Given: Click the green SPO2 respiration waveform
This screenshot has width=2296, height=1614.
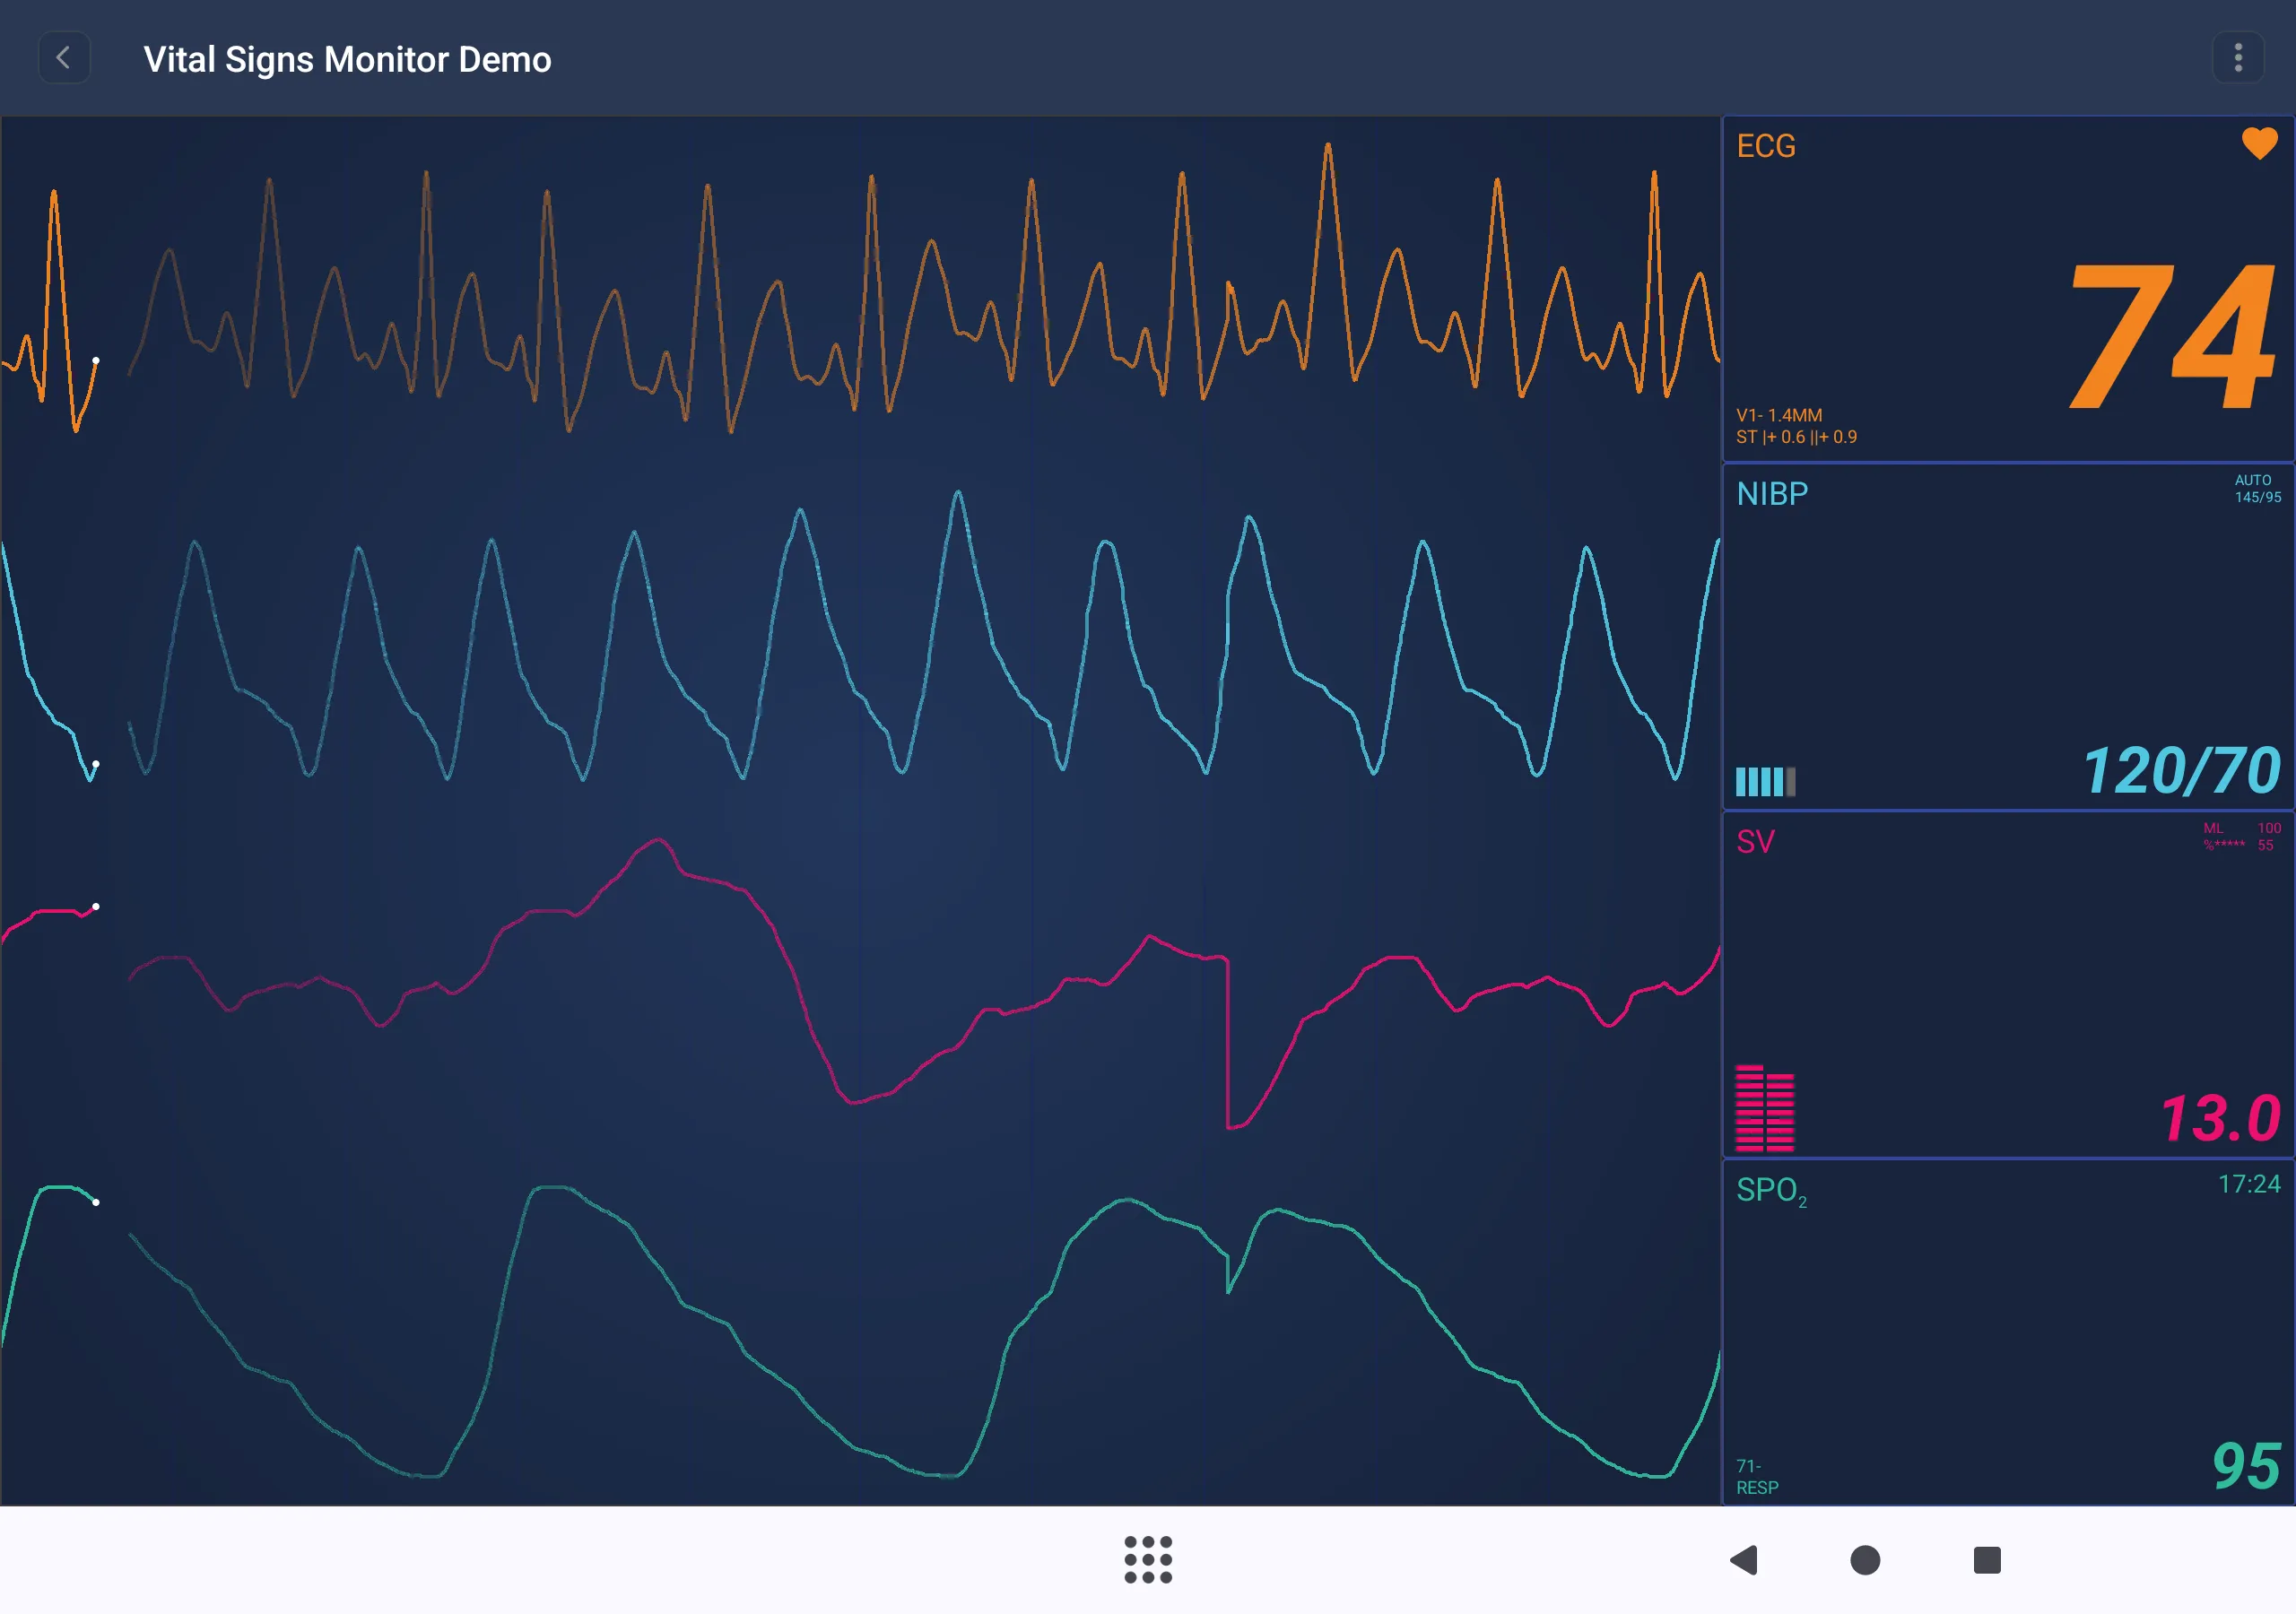Looking at the screenshot, I should tap(860, 1332).
